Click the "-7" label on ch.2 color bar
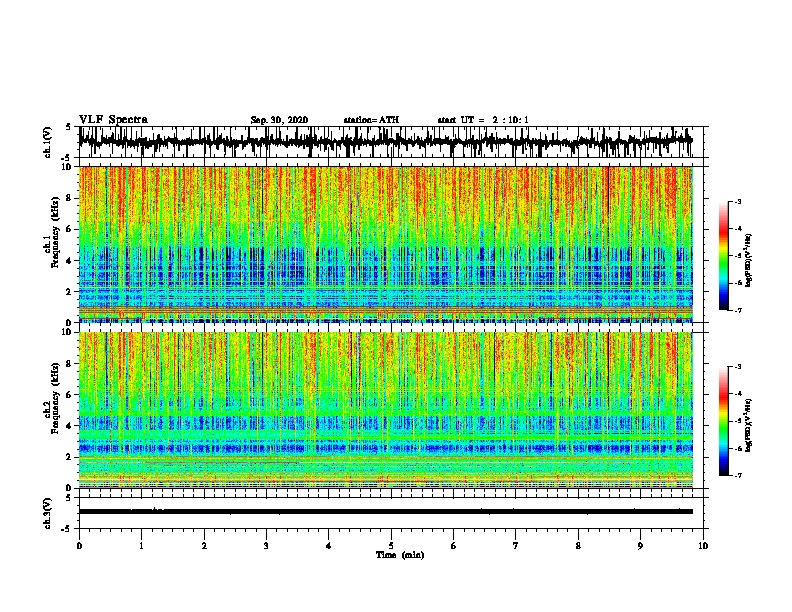 pyautogui.click(x=737, y=475)
